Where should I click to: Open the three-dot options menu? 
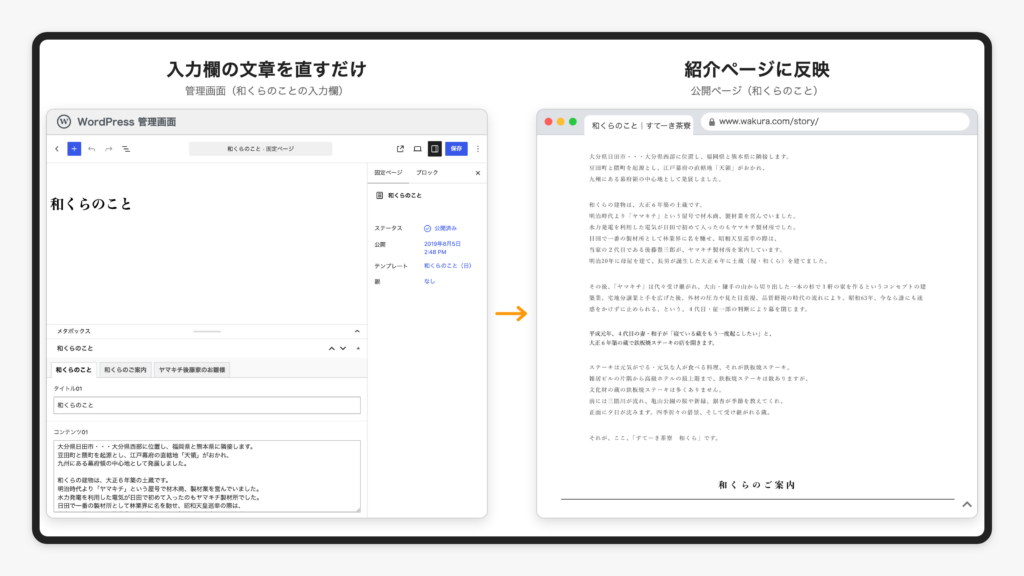[478, 149]
